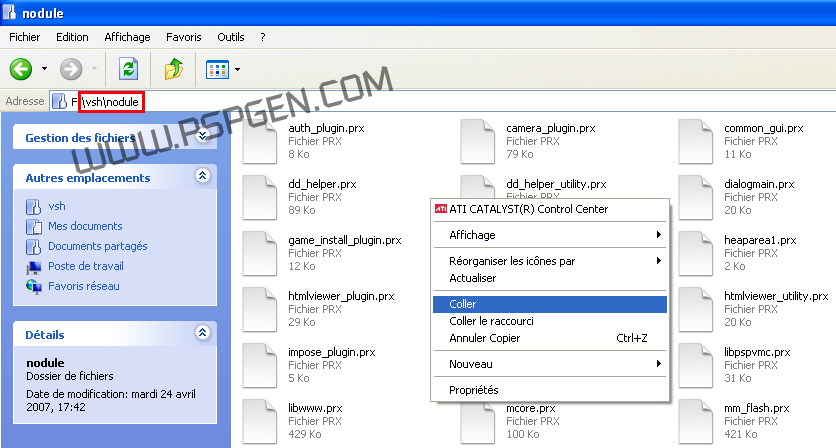Click the Forward arrow button
The image size is (836, 448).
[71, 69]
